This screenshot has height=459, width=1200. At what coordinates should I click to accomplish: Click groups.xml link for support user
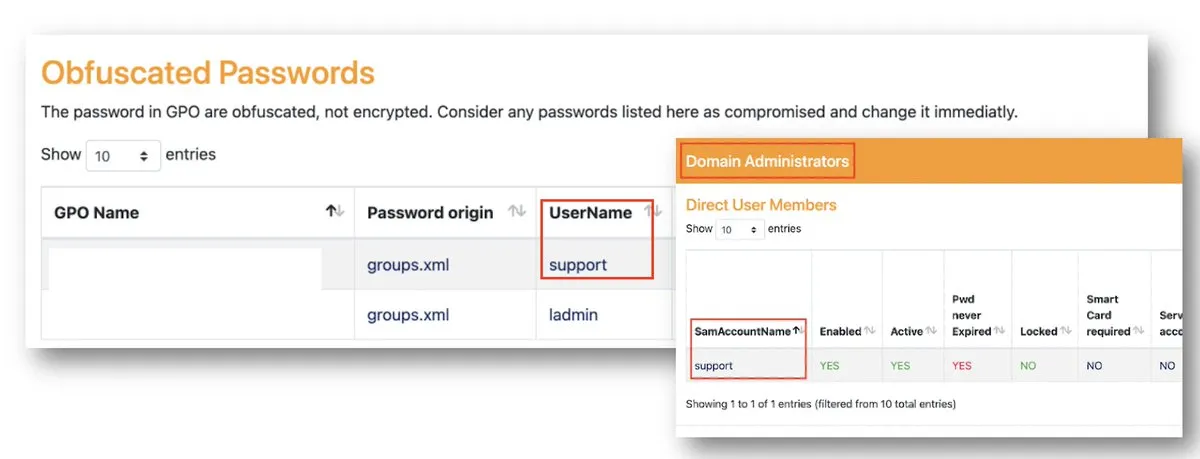click(x=408, y=266)
